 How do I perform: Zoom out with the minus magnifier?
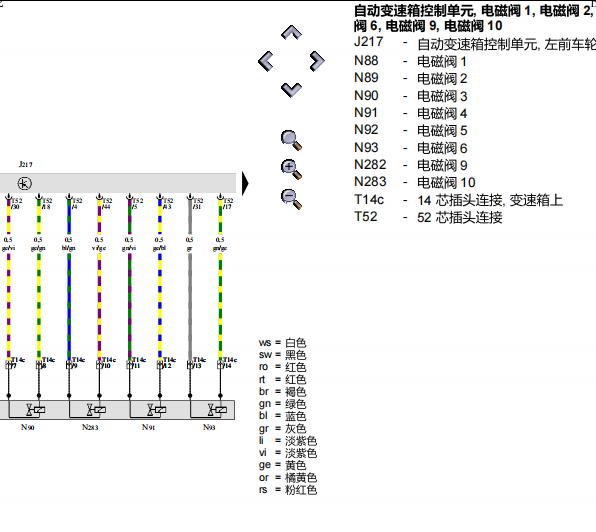click(291, 199)
